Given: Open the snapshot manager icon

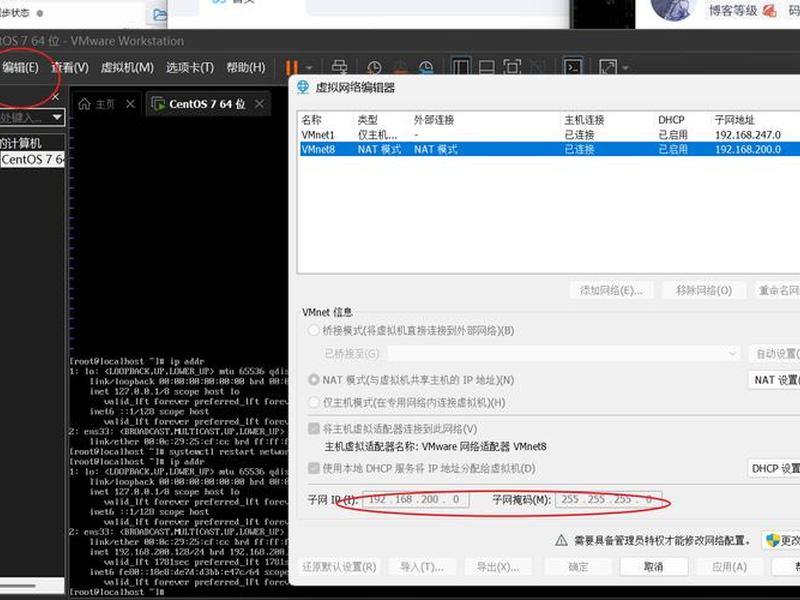Looking at the screenshot, I should pyautogui.click(x=426, y=68).
